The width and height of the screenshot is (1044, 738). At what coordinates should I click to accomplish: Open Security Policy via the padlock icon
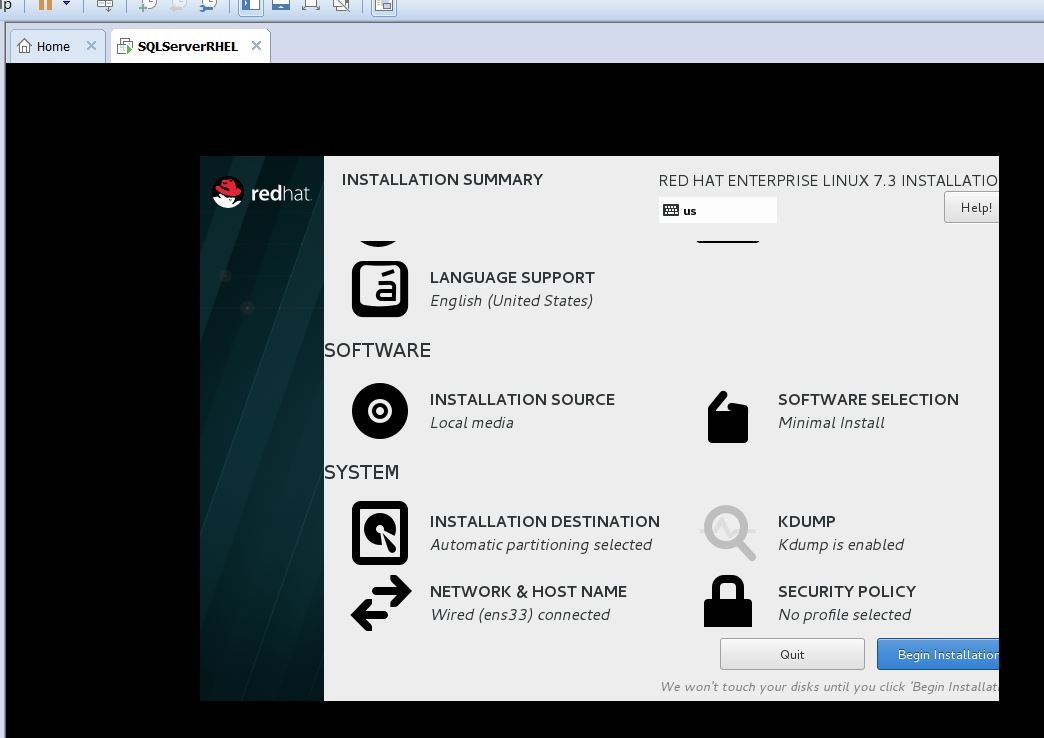[x=727, y=601]
